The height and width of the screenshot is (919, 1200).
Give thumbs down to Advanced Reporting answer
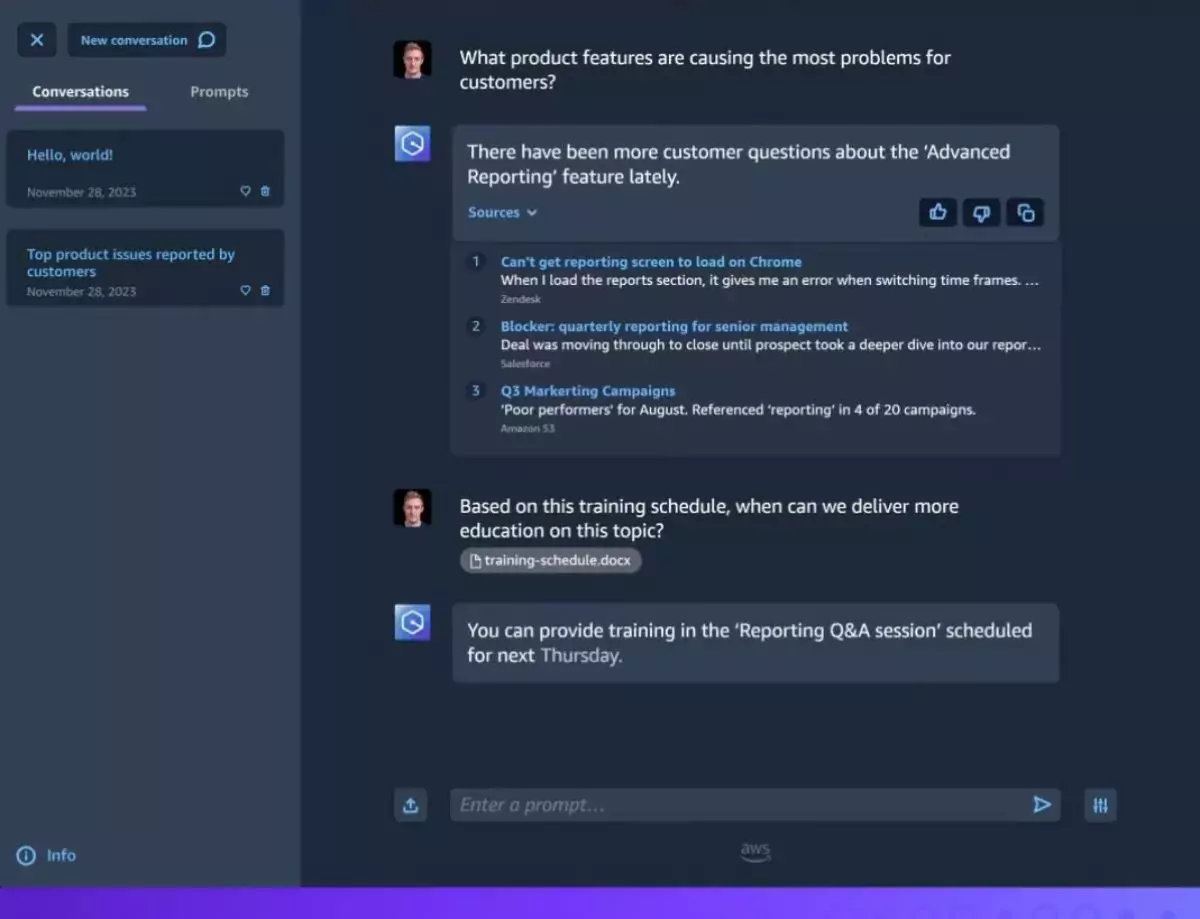coord(981,212)
